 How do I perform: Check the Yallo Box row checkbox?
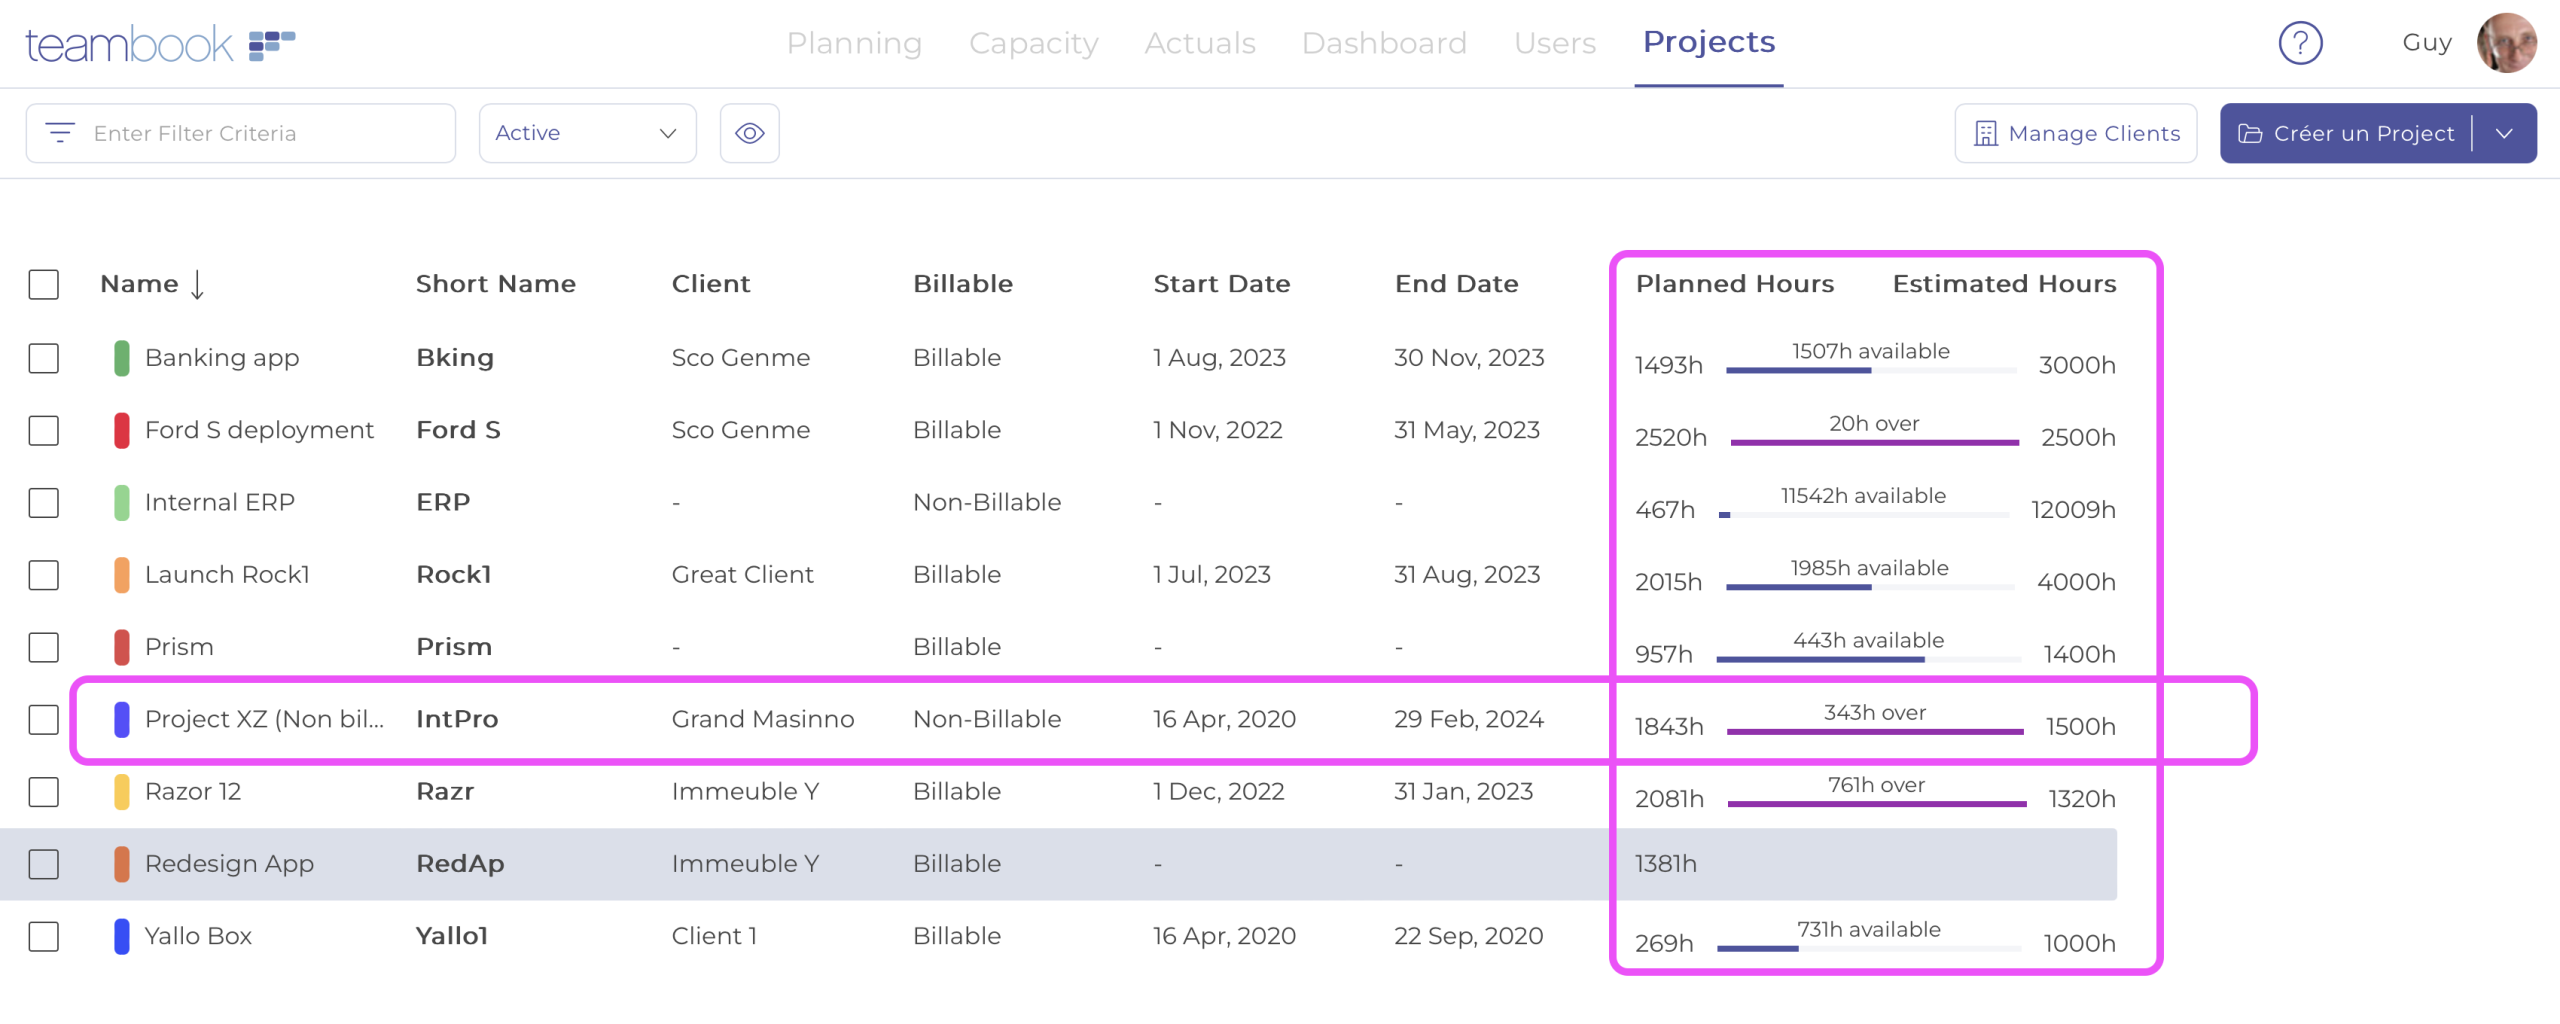[x=43, y=937]
